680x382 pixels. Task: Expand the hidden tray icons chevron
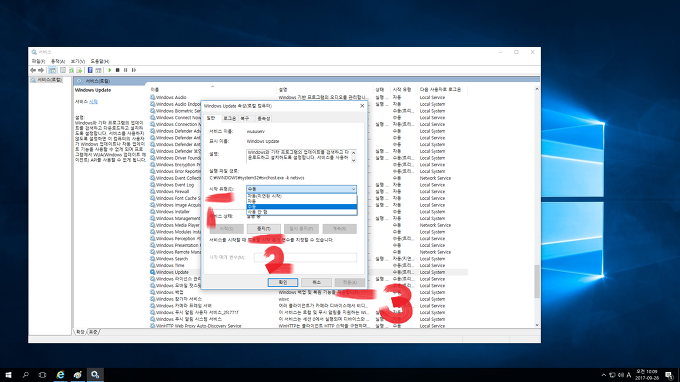coord(604,375)
